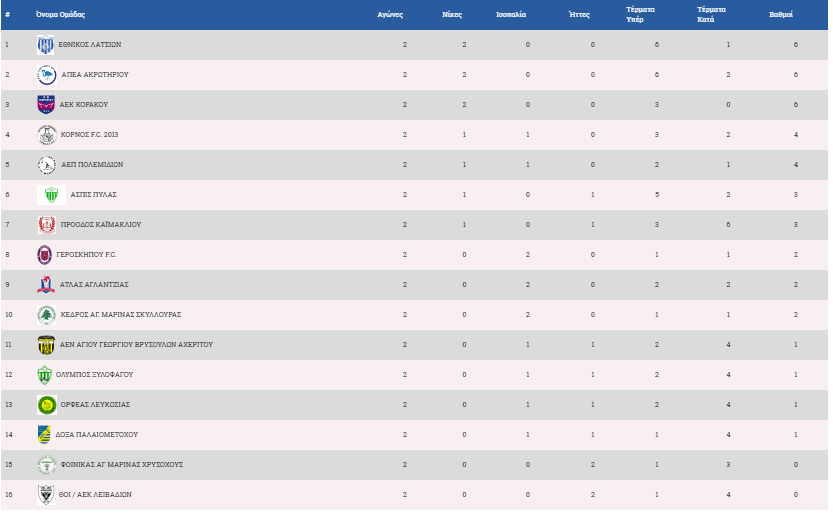
Task: Select the ΓΕΡΟΣΚΗΠΟΥ F.C. team name
Action: click(x=86, y=254)
